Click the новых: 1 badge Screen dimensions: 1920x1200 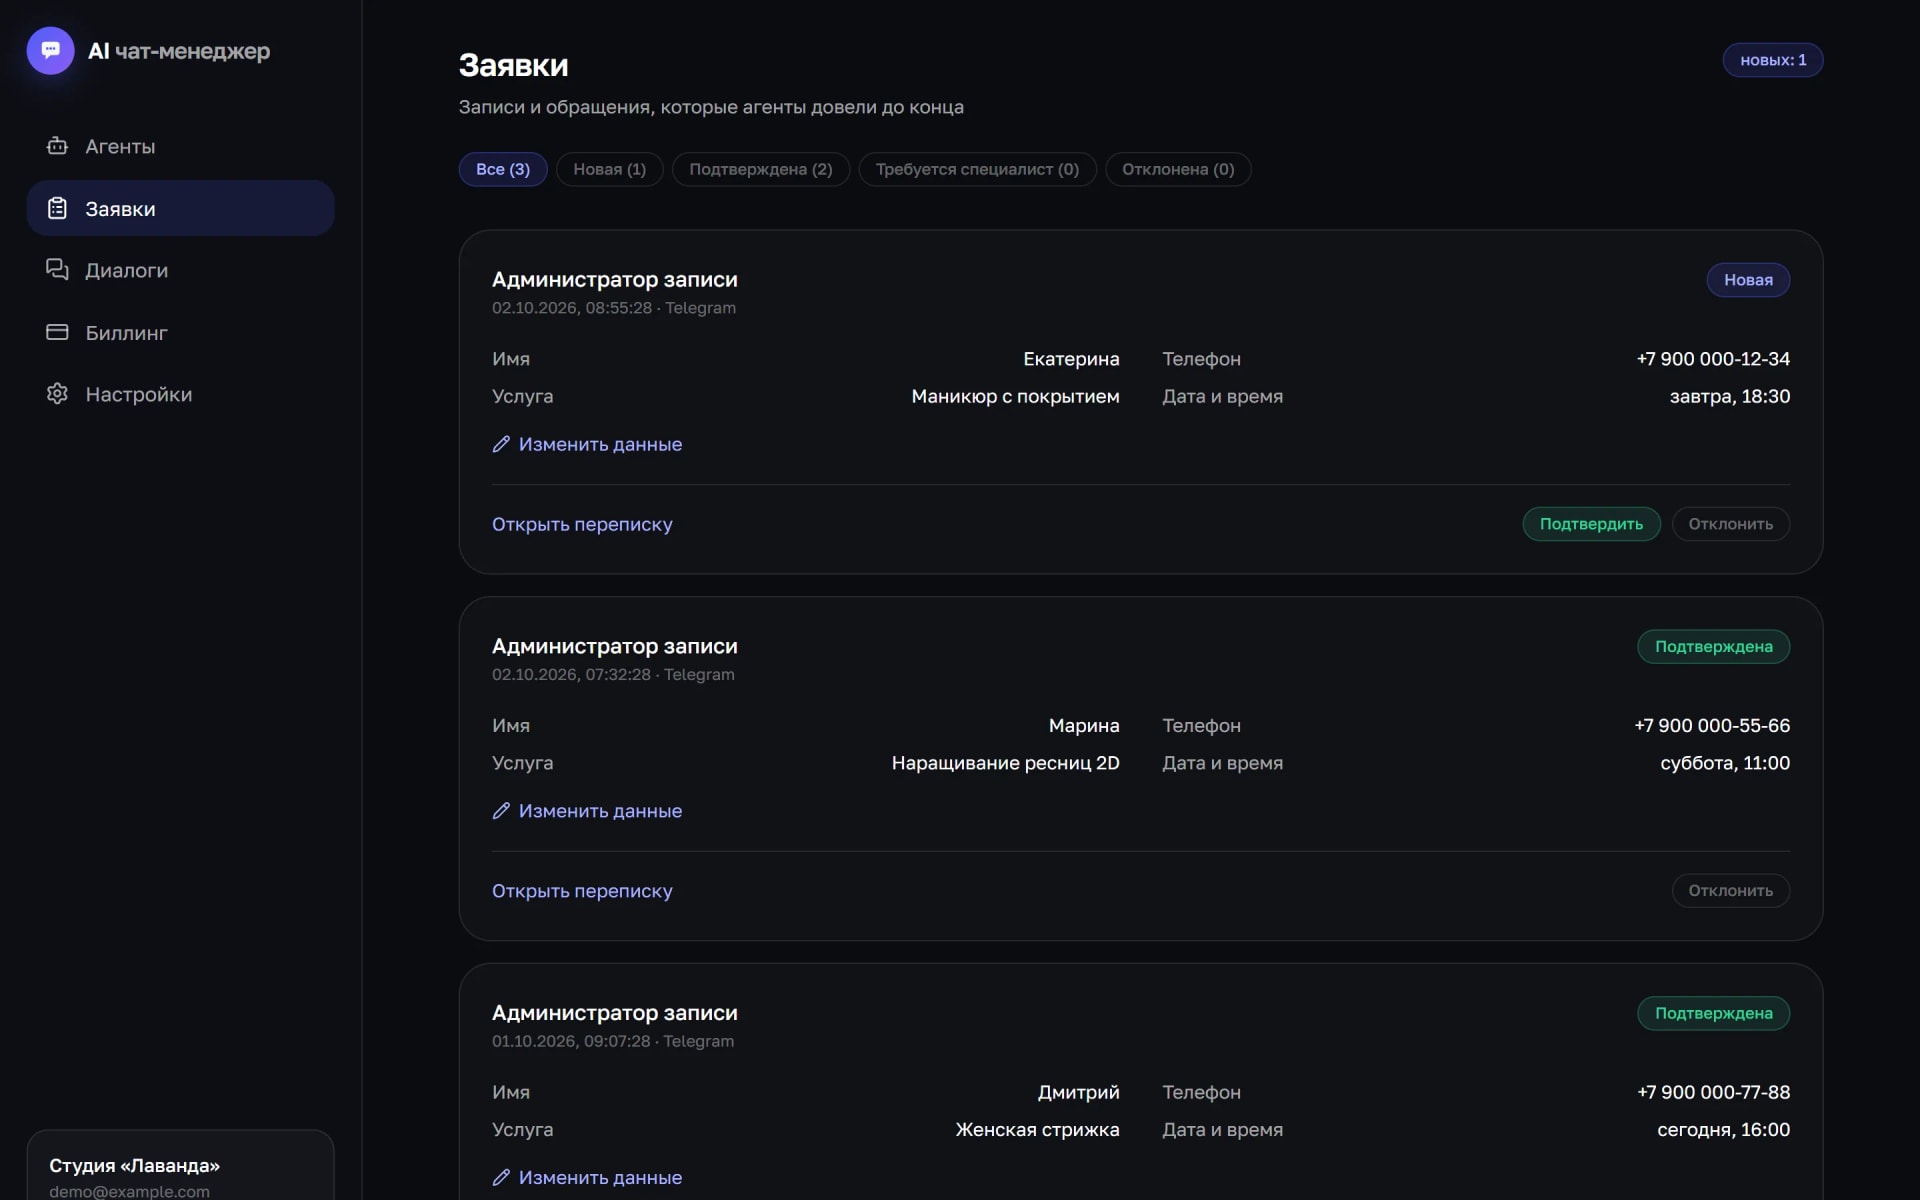pos(1772,60)
